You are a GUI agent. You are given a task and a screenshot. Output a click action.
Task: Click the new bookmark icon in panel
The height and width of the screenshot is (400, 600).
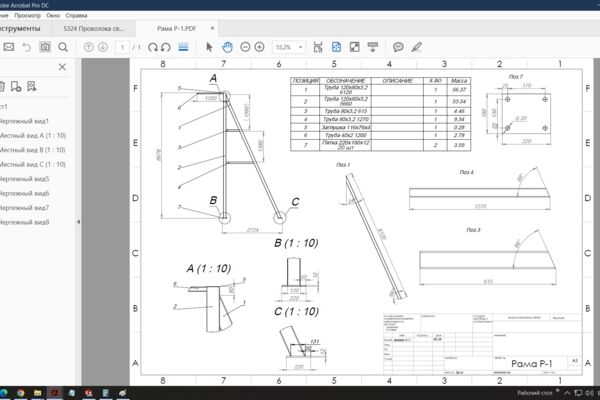(16, 87)
